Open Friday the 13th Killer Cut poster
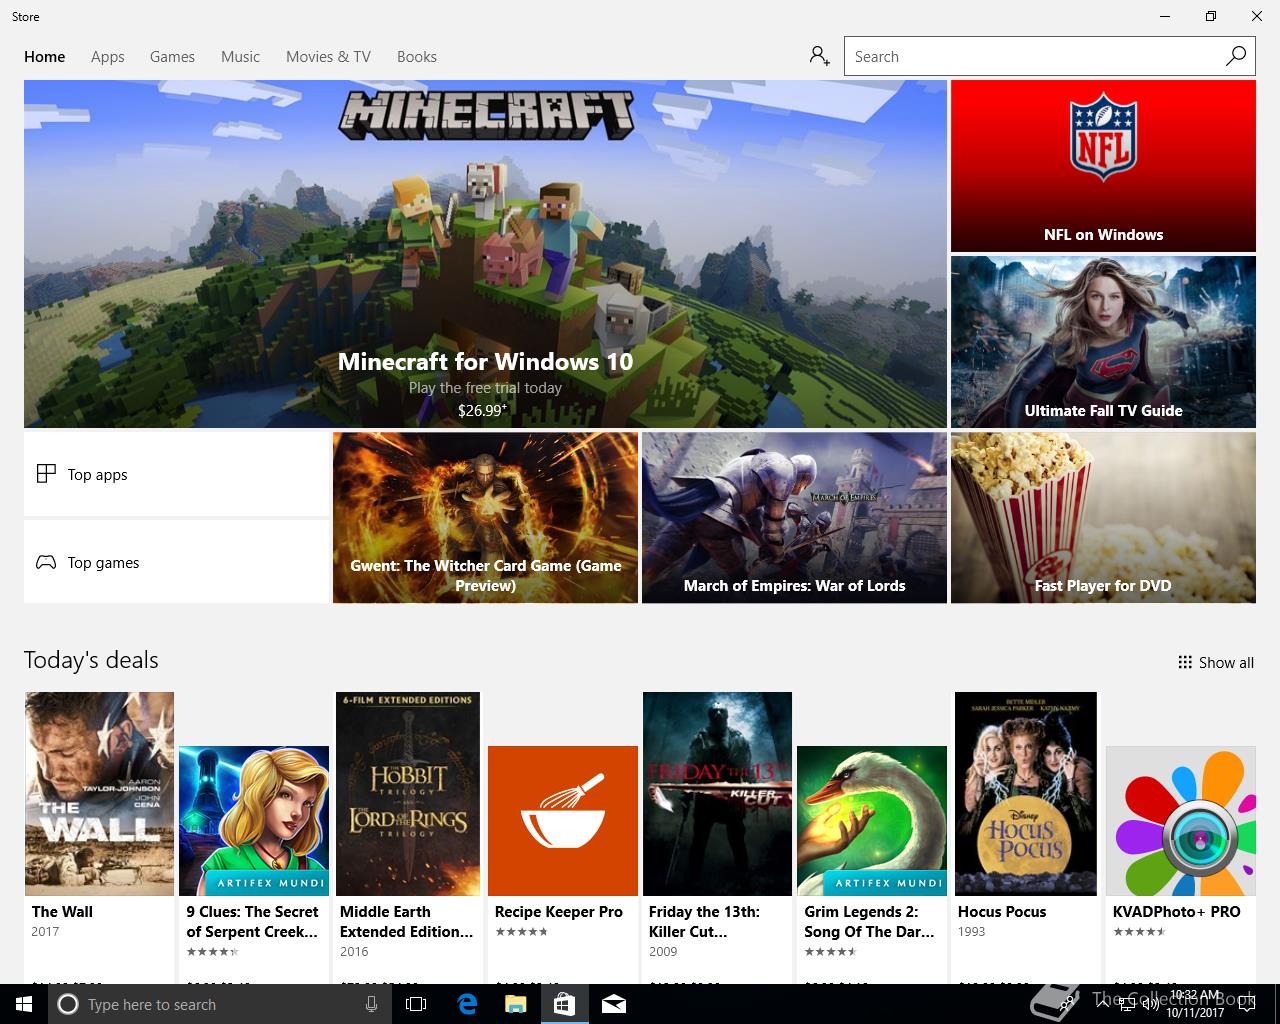Screen dimensions: 1280x1024 pos(717,794)
